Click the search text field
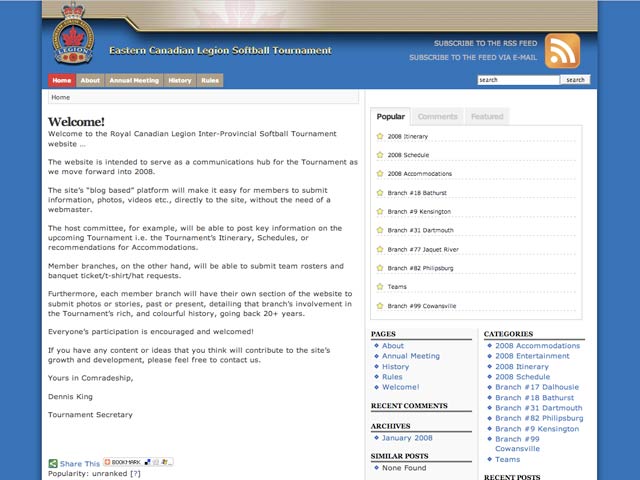This screenshot has width=640, height=480. [x=518, y=80]
